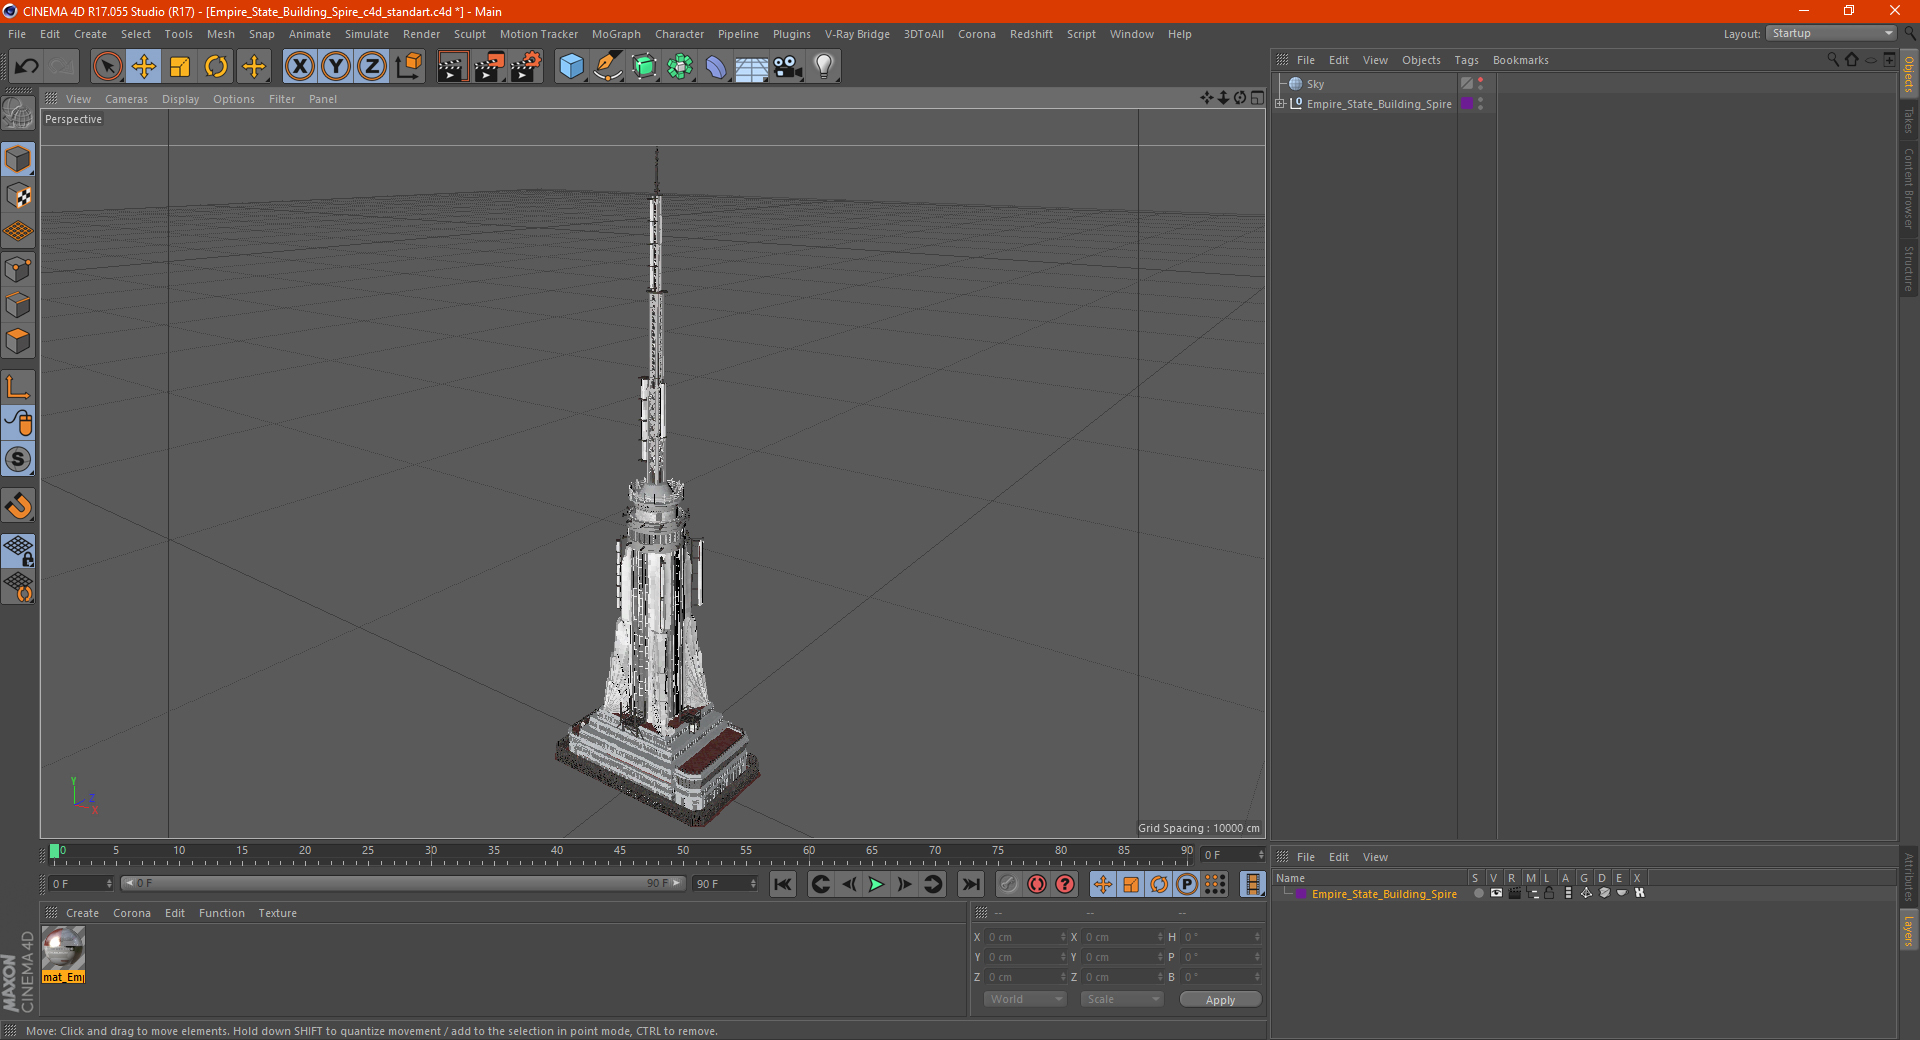
Task: Toggle Enable Snap in left sidebar
Action: point(19,506)
